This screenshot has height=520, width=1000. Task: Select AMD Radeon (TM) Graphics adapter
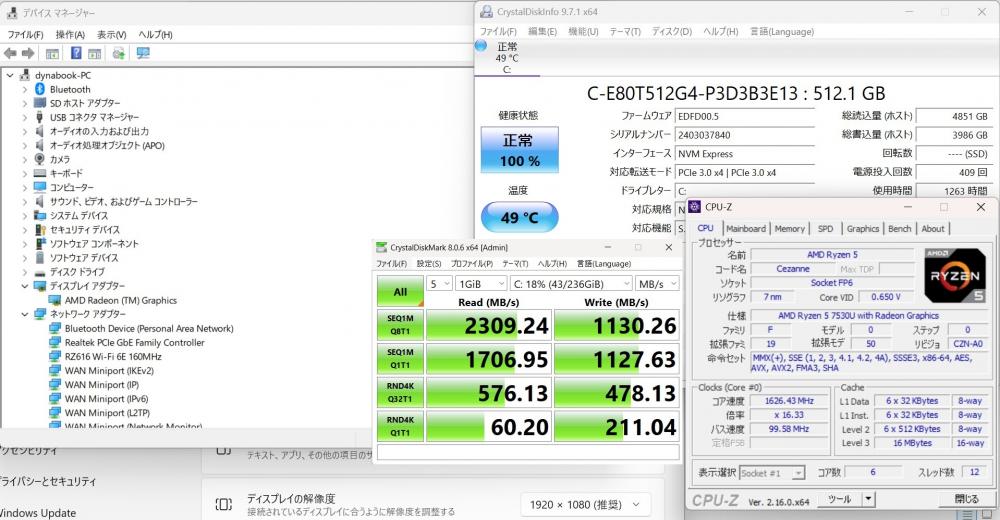(x=121, y=301)
